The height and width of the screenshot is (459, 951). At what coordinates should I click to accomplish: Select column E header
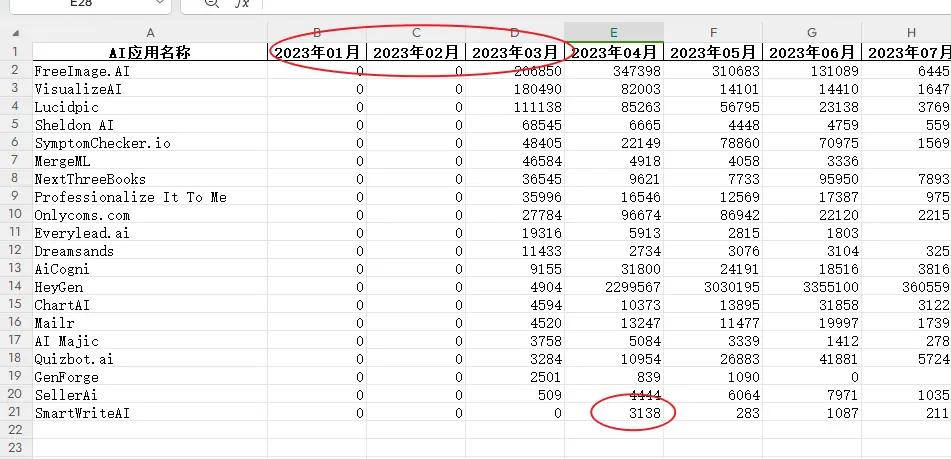point(614,33)
